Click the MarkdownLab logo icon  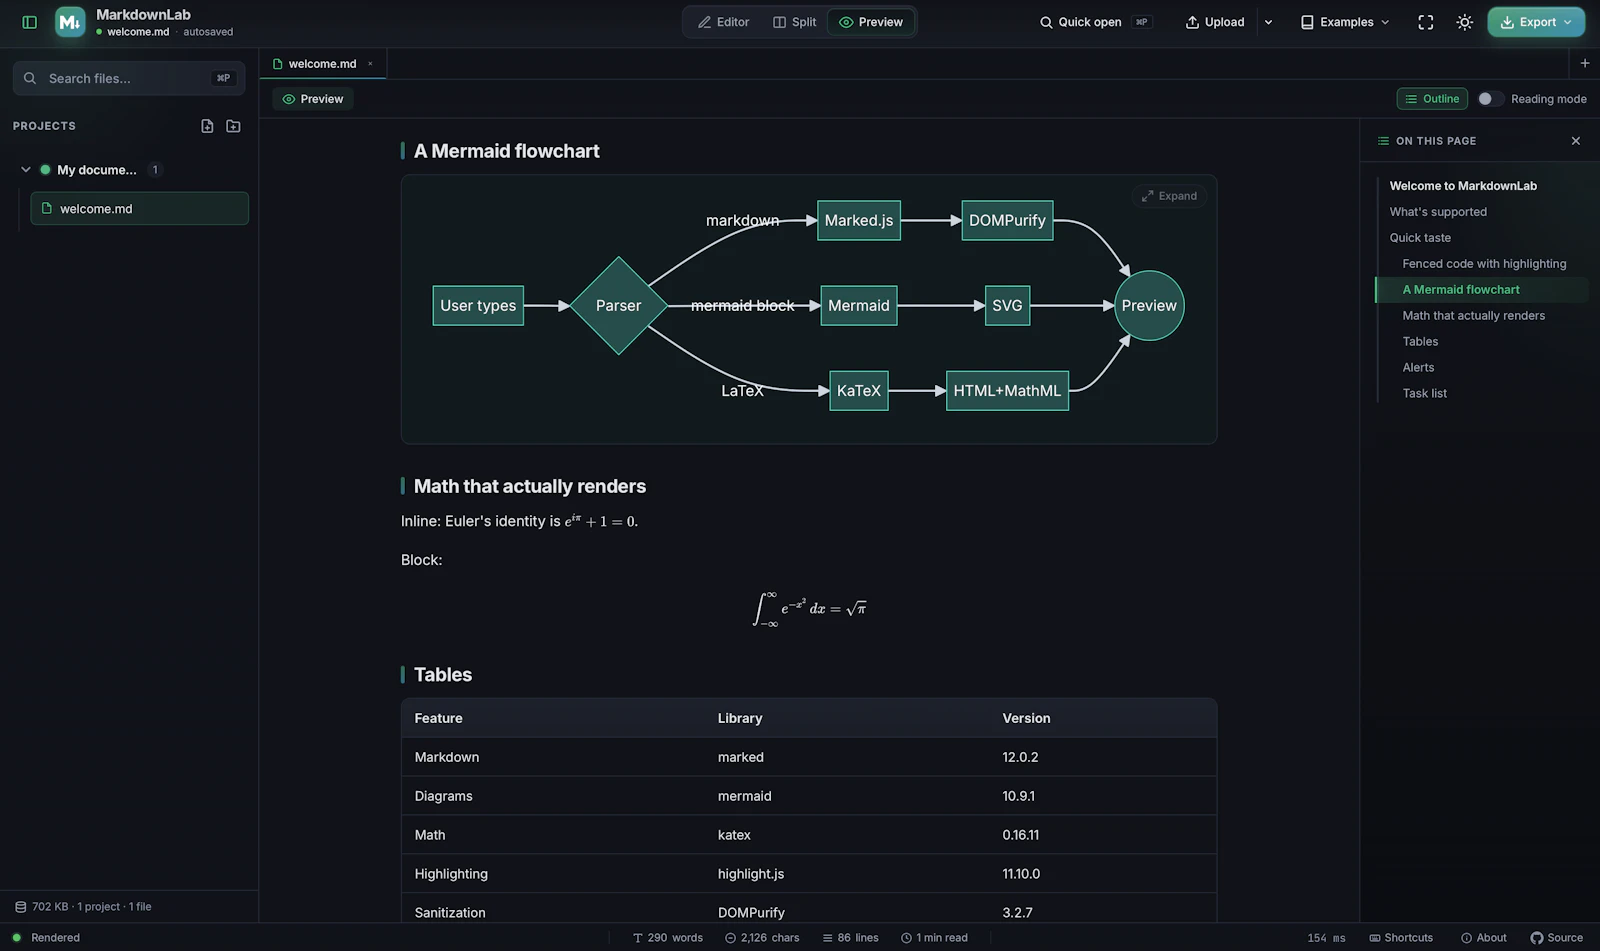click(x=70, y=22)
